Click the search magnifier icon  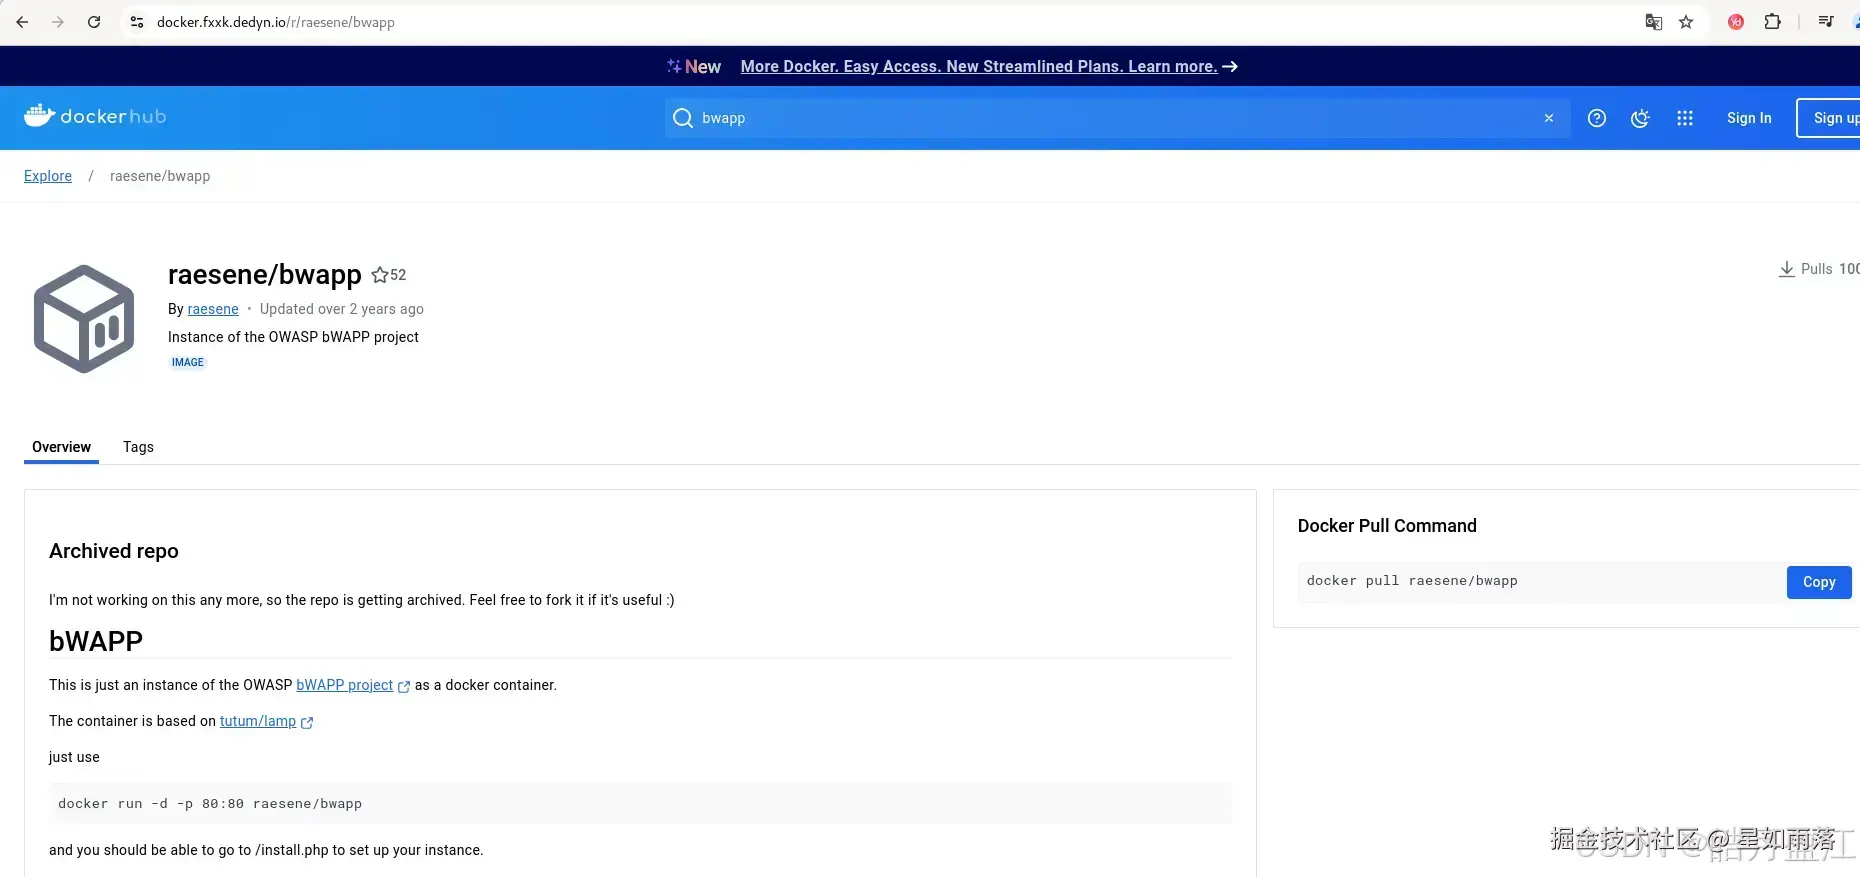(x=683, y=118)
